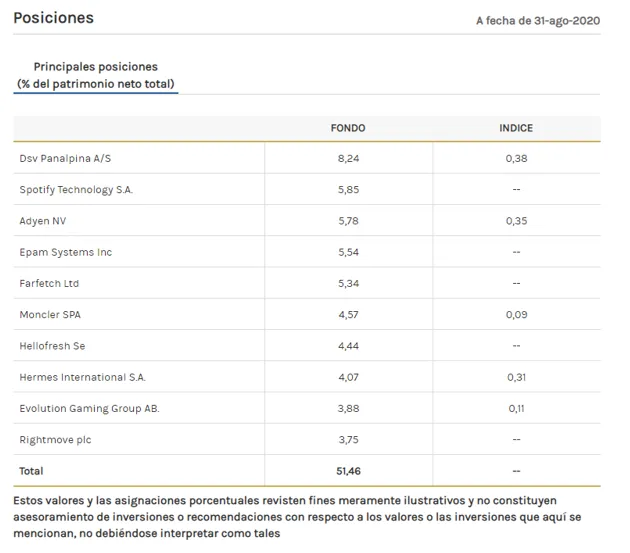Select the Adyen NV holding name
This screenshot has height=553, width=630.
click(43, 220)
